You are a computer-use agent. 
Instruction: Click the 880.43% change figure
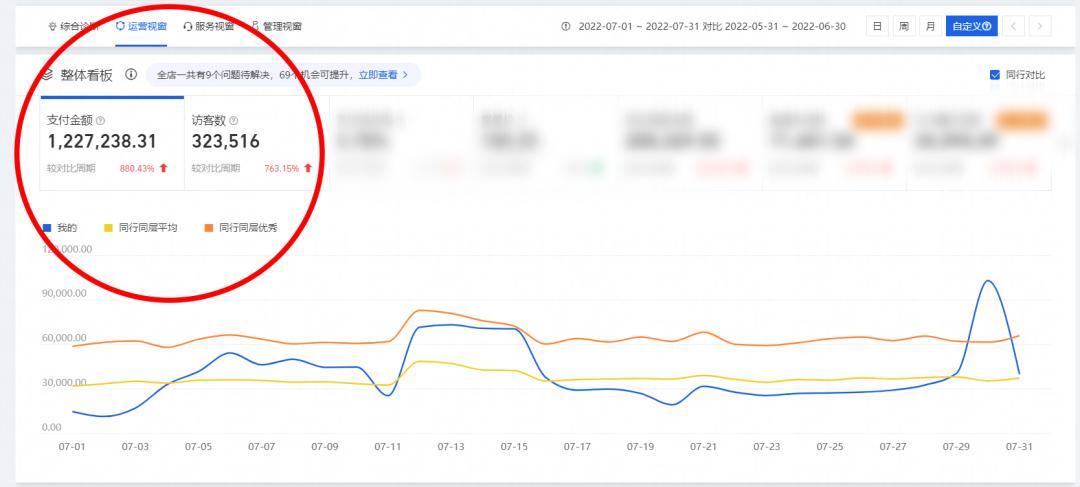click(x=137, y=168)
